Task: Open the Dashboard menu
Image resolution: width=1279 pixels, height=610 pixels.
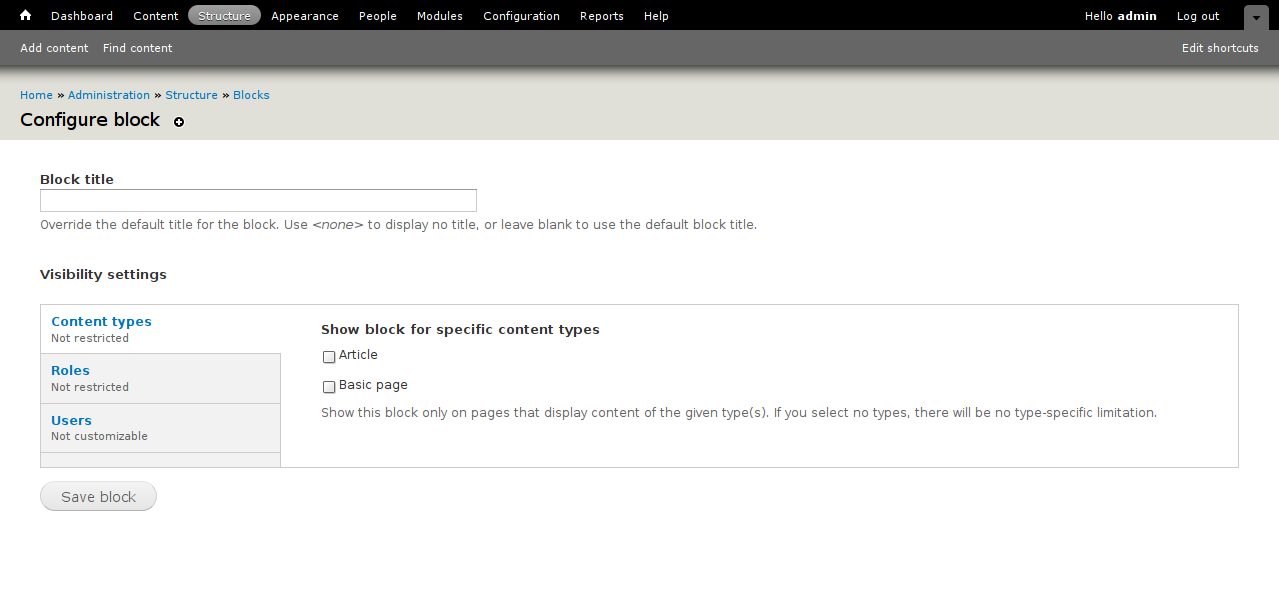Action: point(82,16)
